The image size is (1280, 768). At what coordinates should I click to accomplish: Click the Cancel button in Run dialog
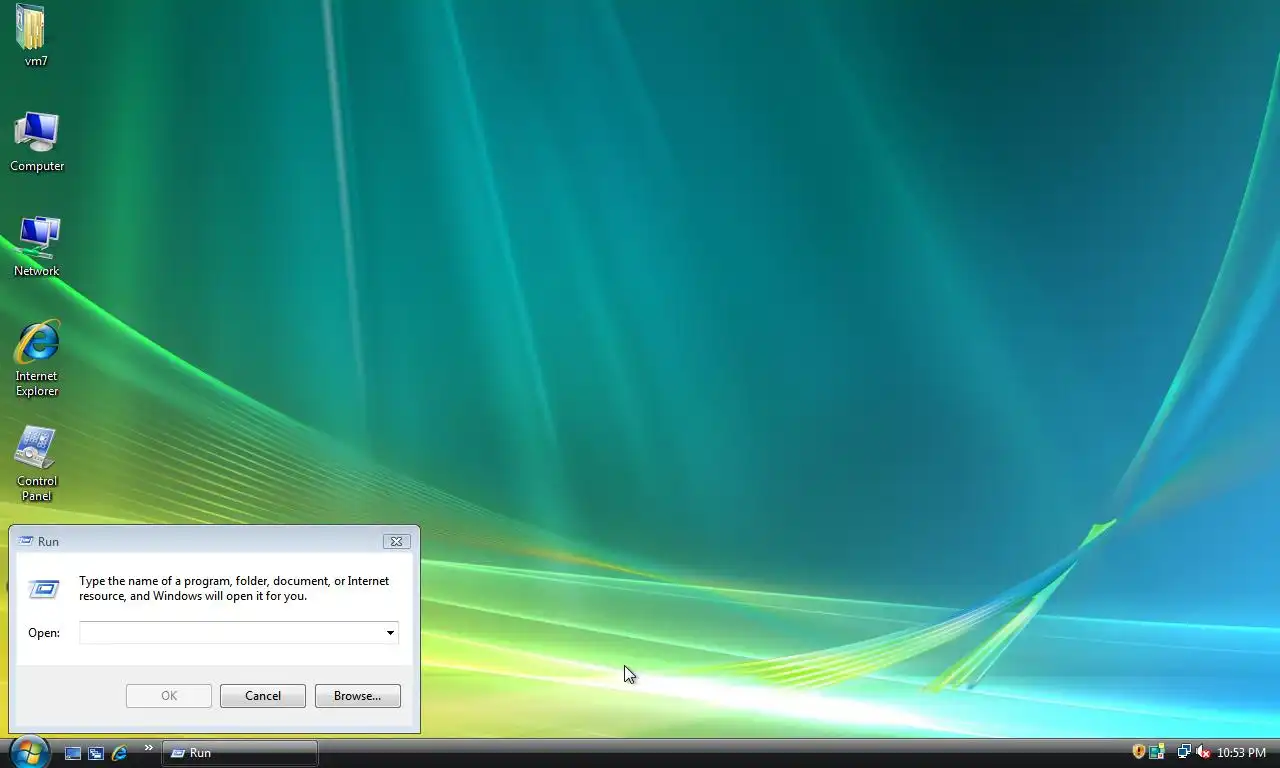pos(263,696)
